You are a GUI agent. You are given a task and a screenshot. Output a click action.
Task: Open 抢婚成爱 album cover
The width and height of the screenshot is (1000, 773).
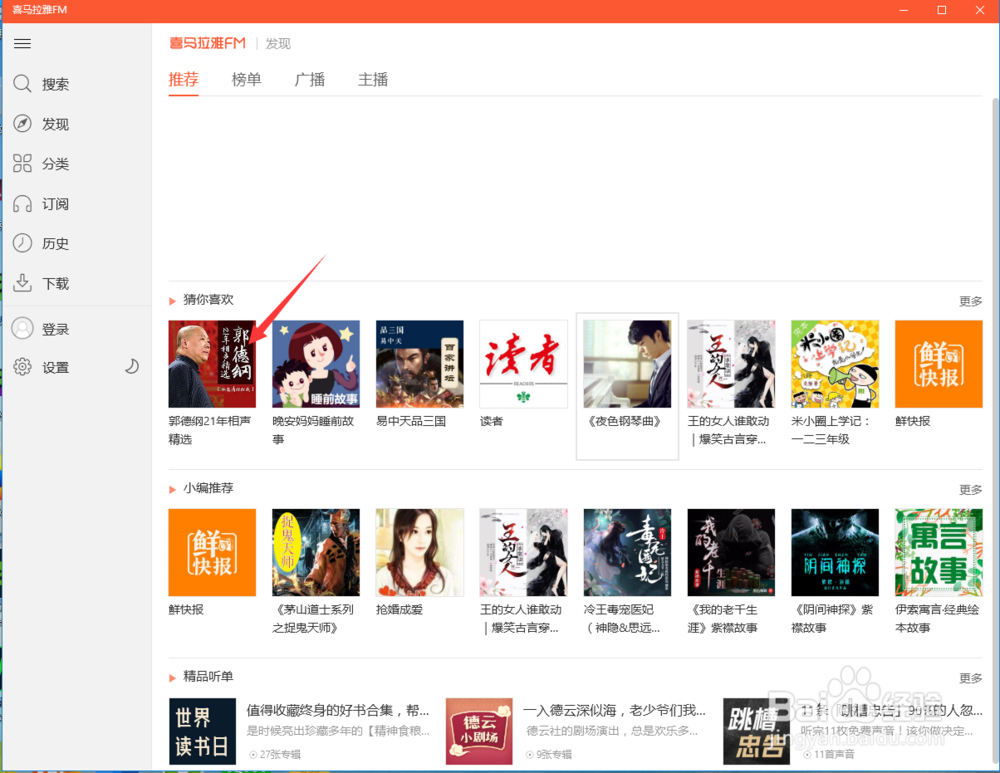(x=420, y=552)
